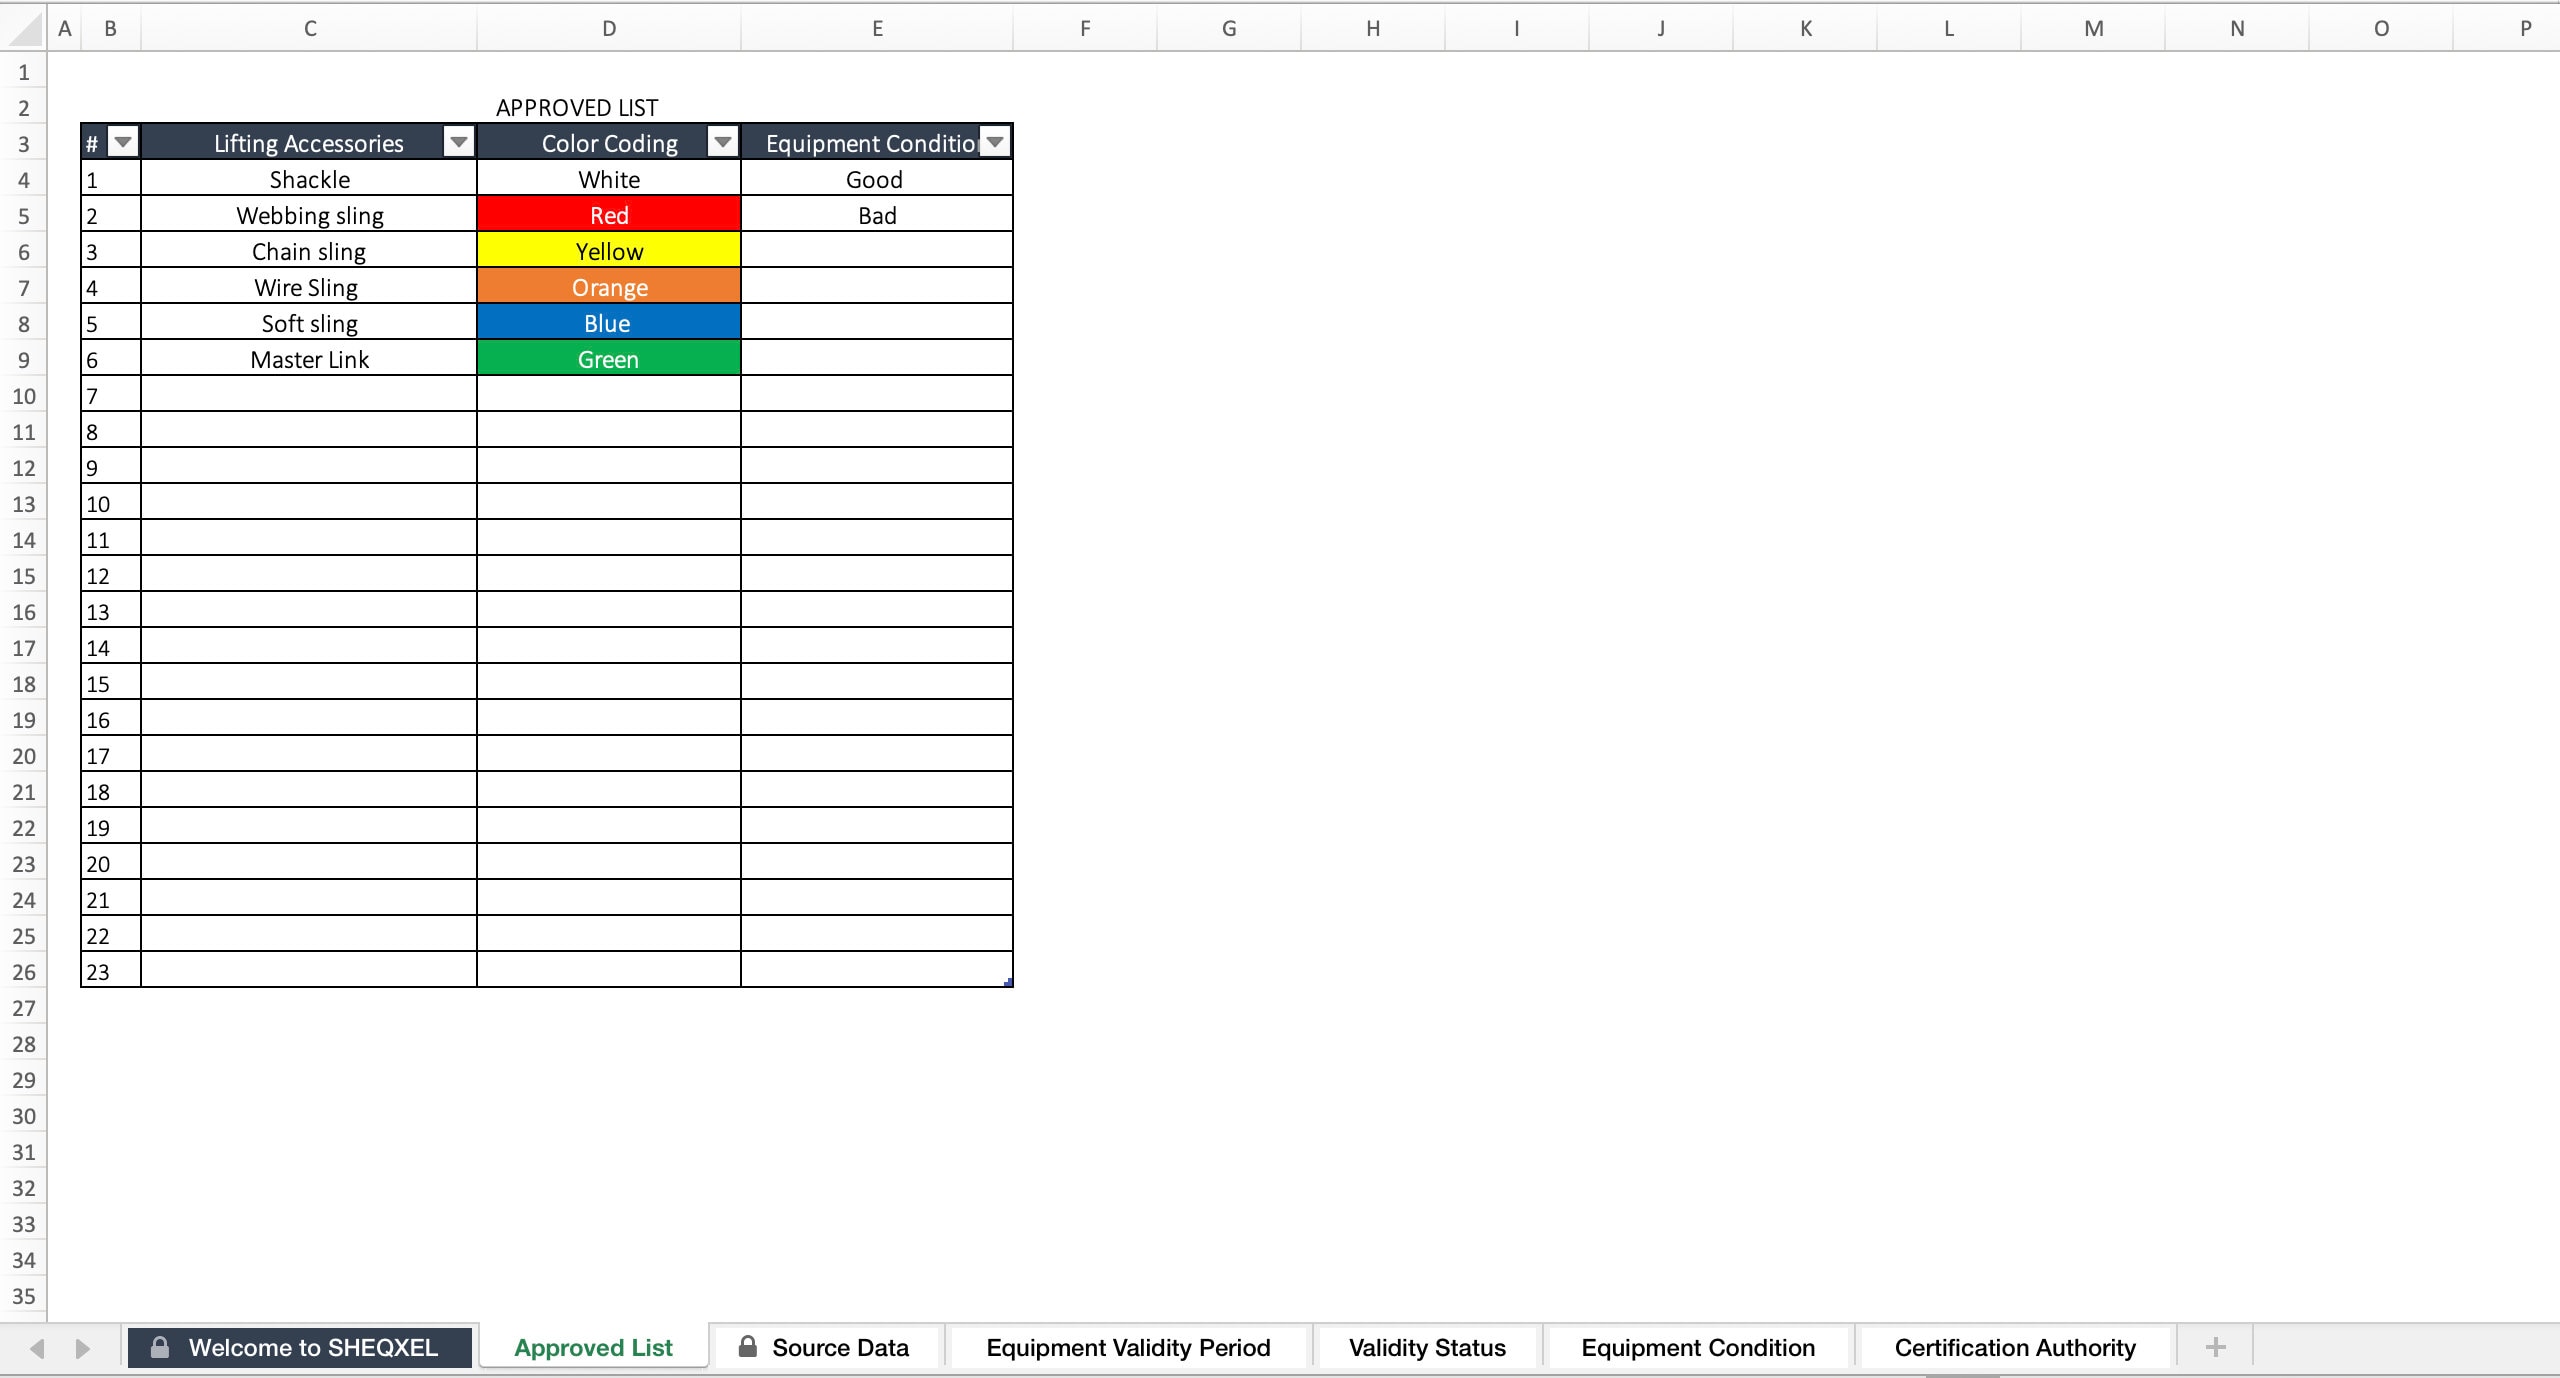
Task: Click the right sheet navigation arrow
Action: pos(82,1347)
